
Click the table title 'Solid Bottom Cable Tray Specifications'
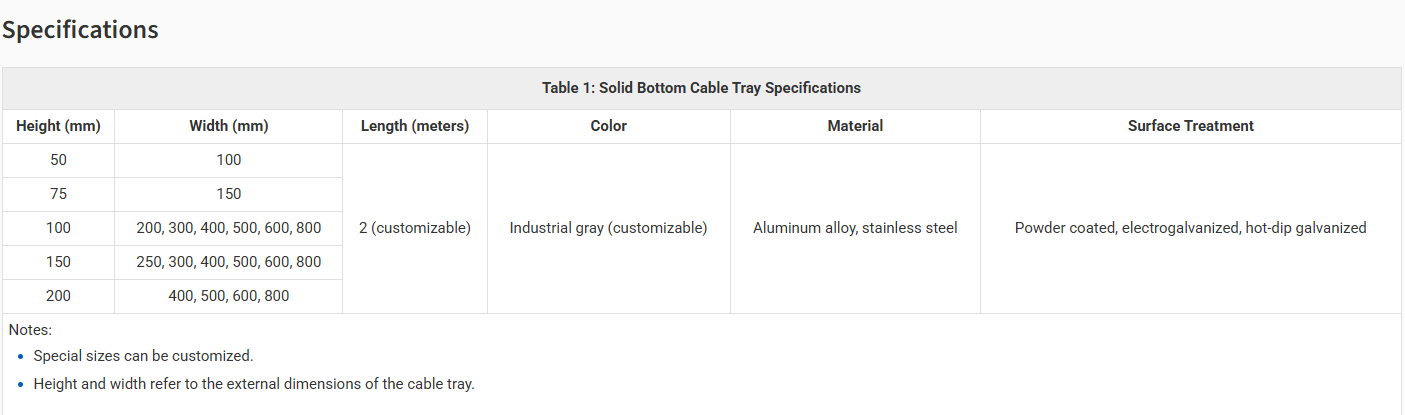[701, 88]
